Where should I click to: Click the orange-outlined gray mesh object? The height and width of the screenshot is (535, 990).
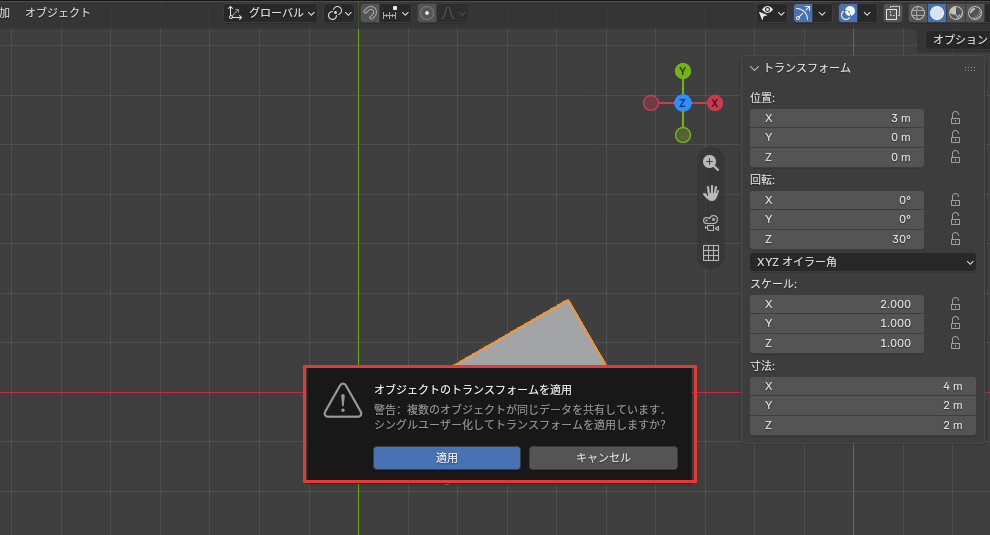click(545, 338)
